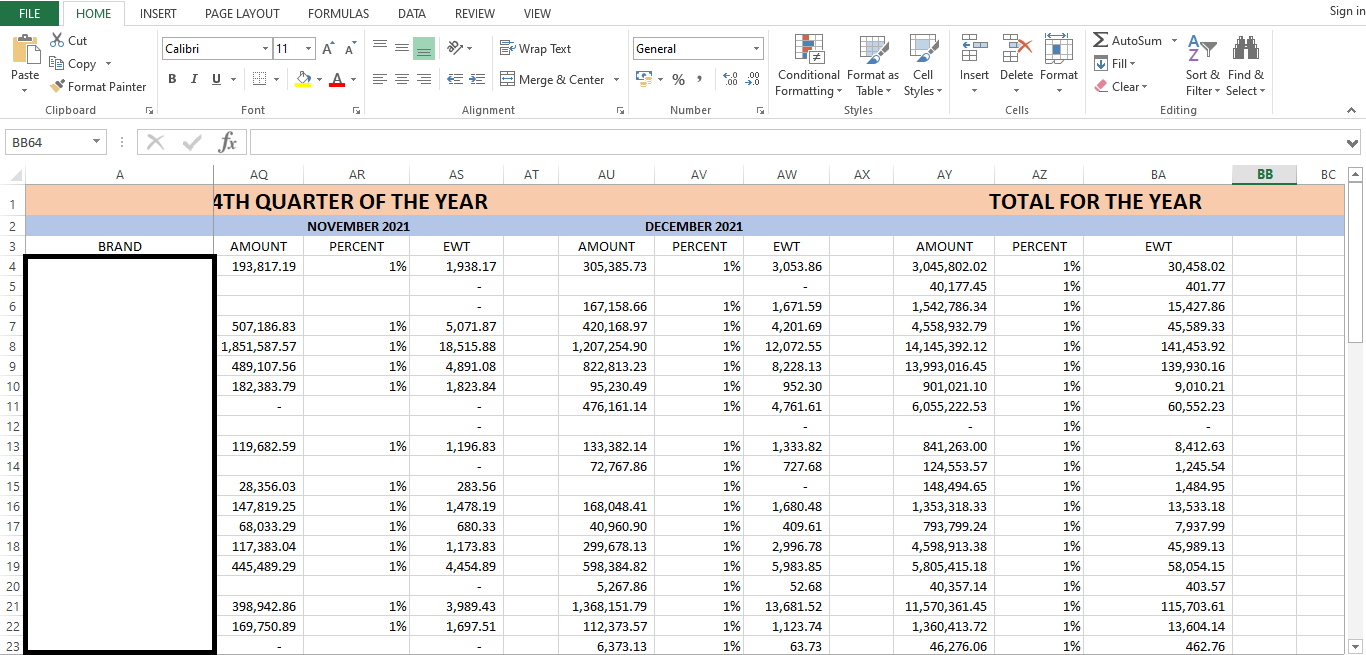The width and height of the screenshot is (1366, 655).
Task: Switch to the INSERT tab
Action: (158, 13)
